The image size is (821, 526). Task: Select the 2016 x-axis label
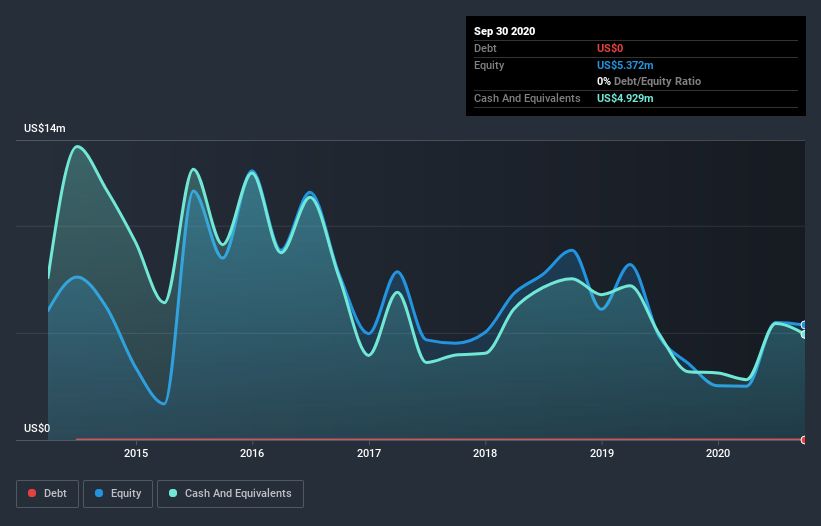(252, 453)
